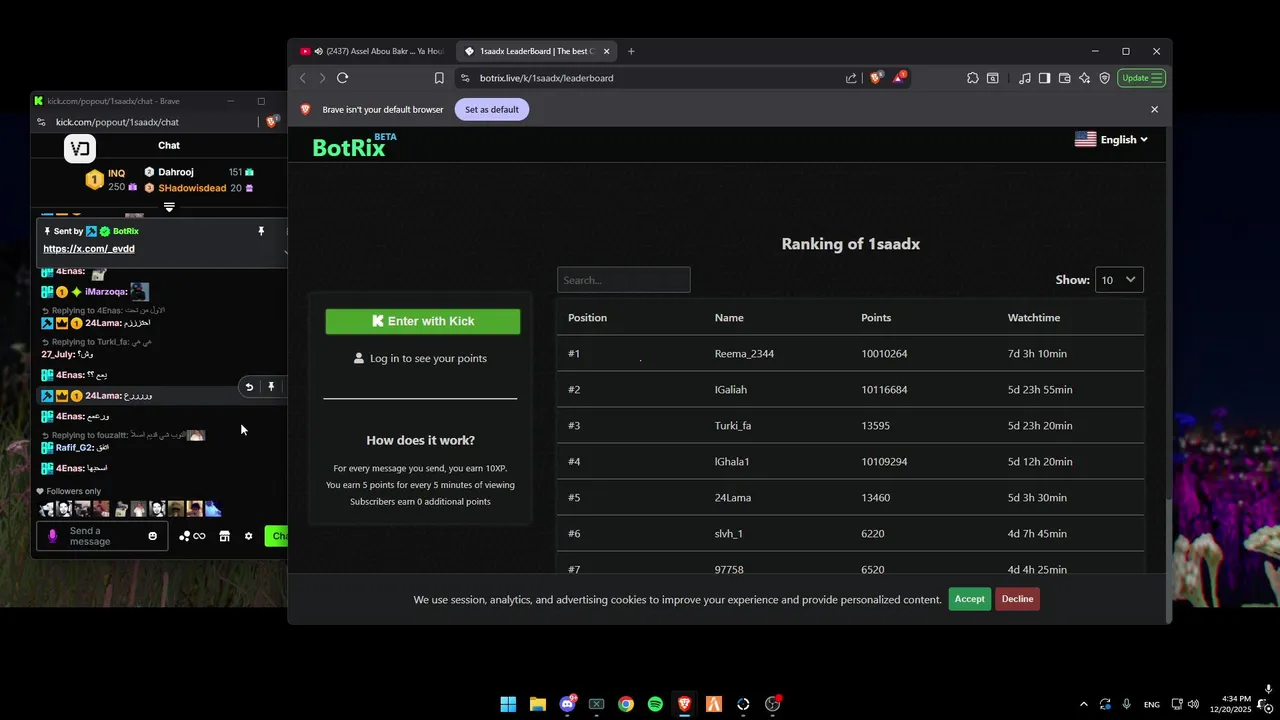The height and width of the screenshot is (720, 1280).
Task: Close the 1saadx LeaderBoard tab
Action: click(x=606, y=51)
